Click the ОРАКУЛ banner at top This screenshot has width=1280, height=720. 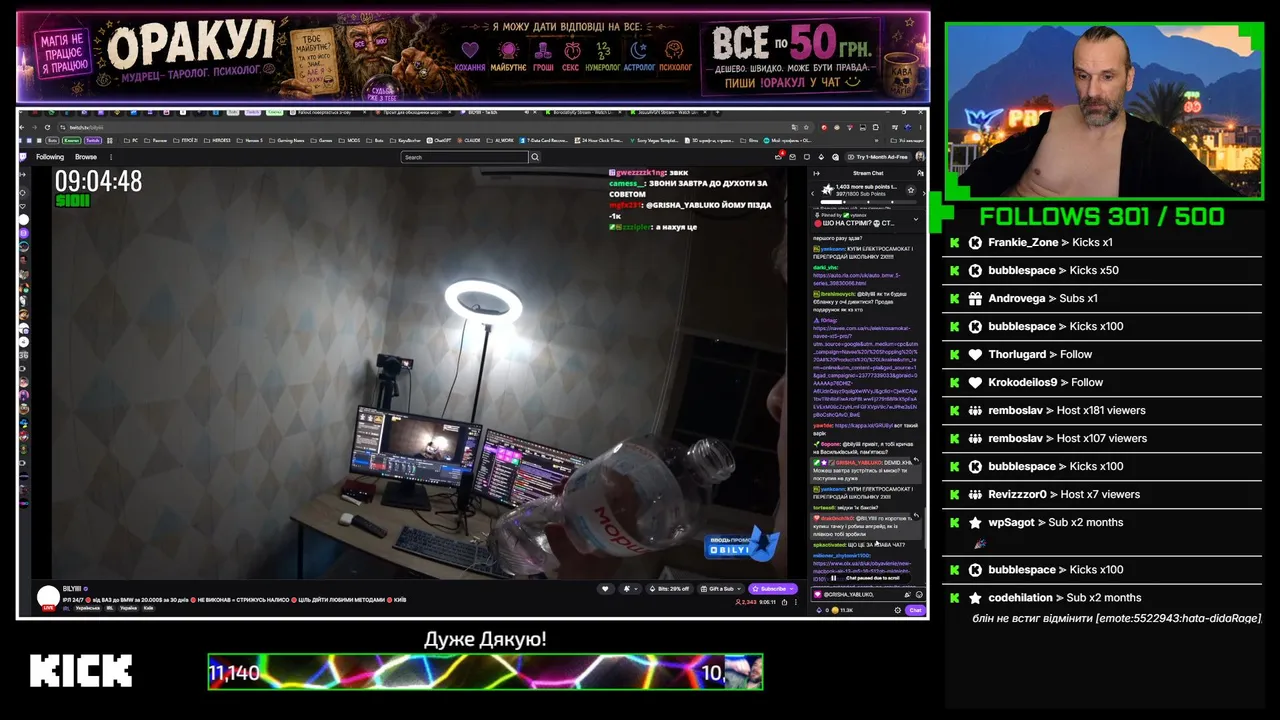coord(473,56)
